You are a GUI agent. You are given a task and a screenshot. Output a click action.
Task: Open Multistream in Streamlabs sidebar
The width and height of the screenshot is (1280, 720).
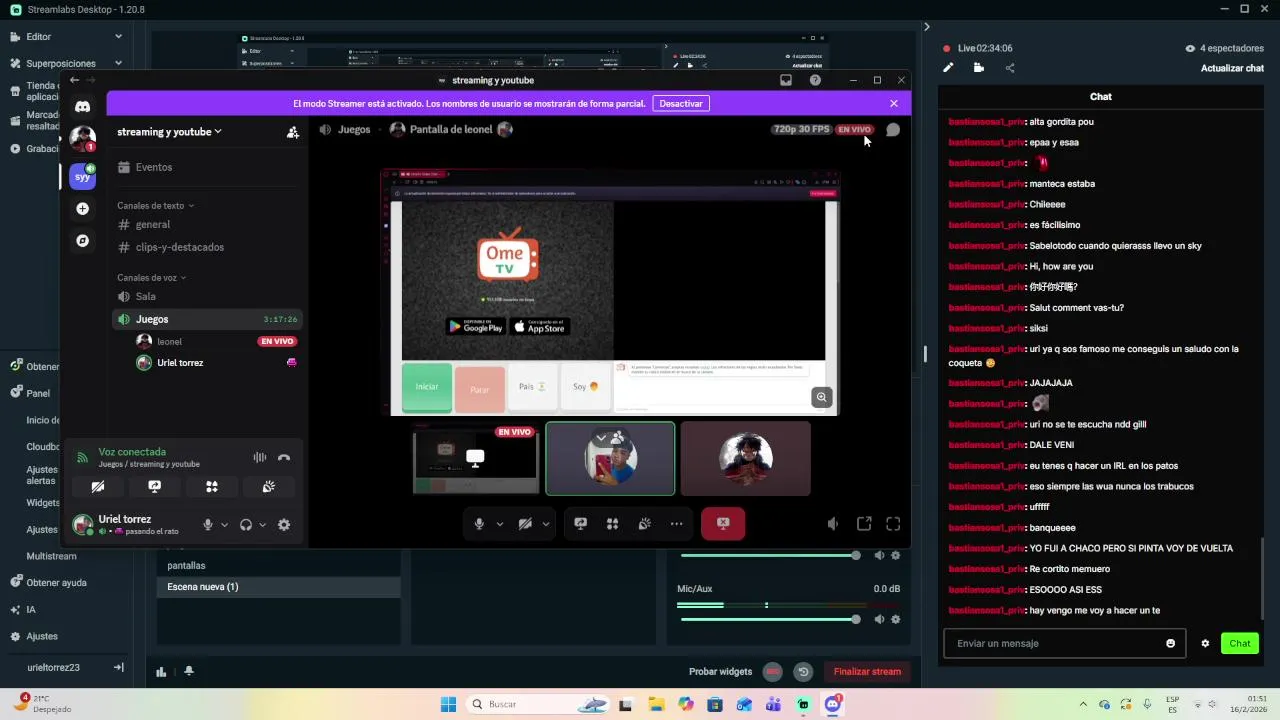[51, 556]
